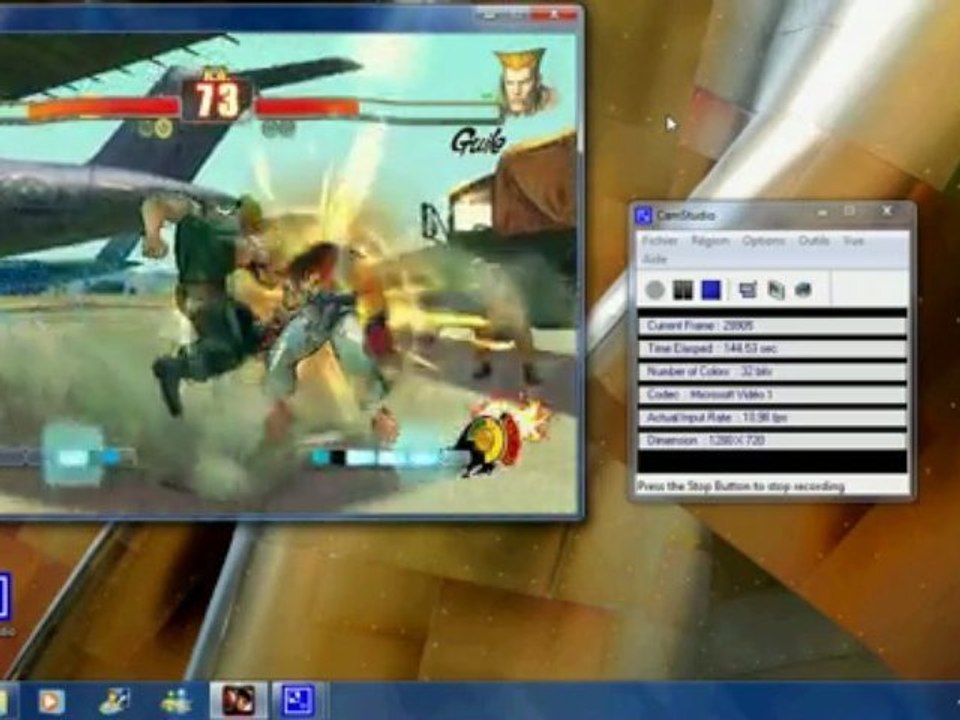
Task: Click the last toolbar icon in CamStudio
Action: (803, 290)
